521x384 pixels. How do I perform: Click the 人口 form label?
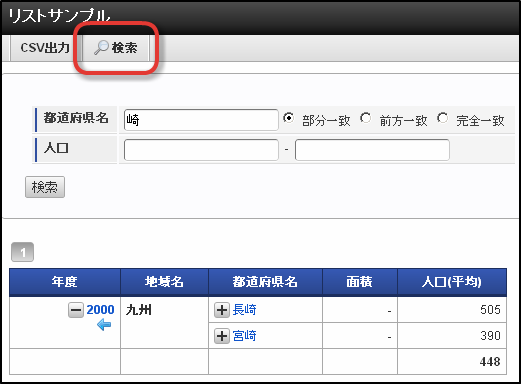pyautogui.click(x=56, y=148)
